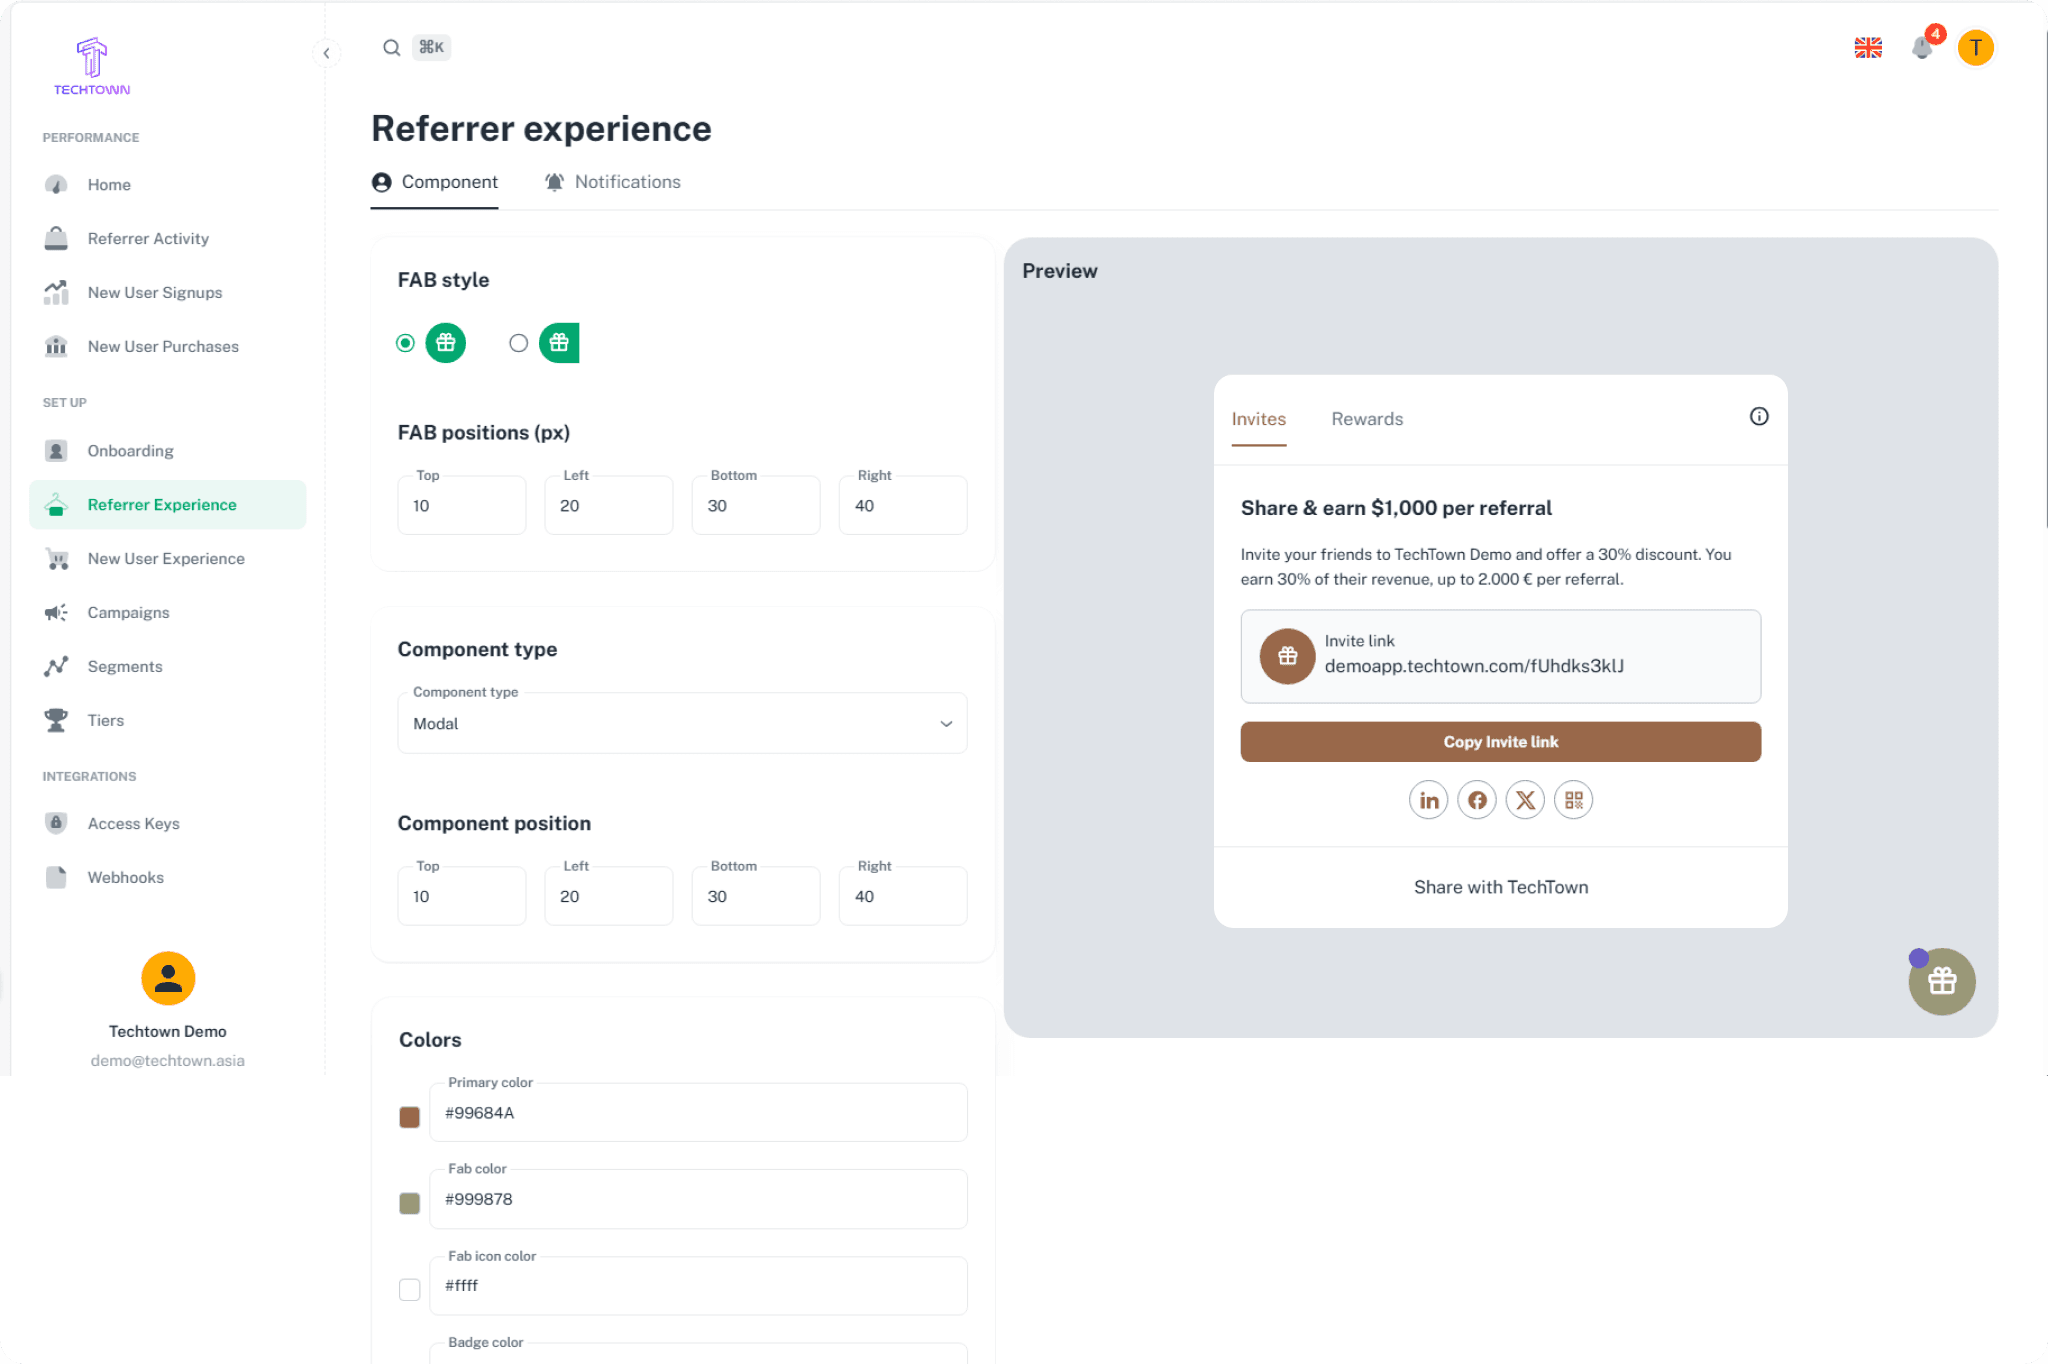Open the UK flag language selector
2048x1364 pixels.
point(1868,47)
